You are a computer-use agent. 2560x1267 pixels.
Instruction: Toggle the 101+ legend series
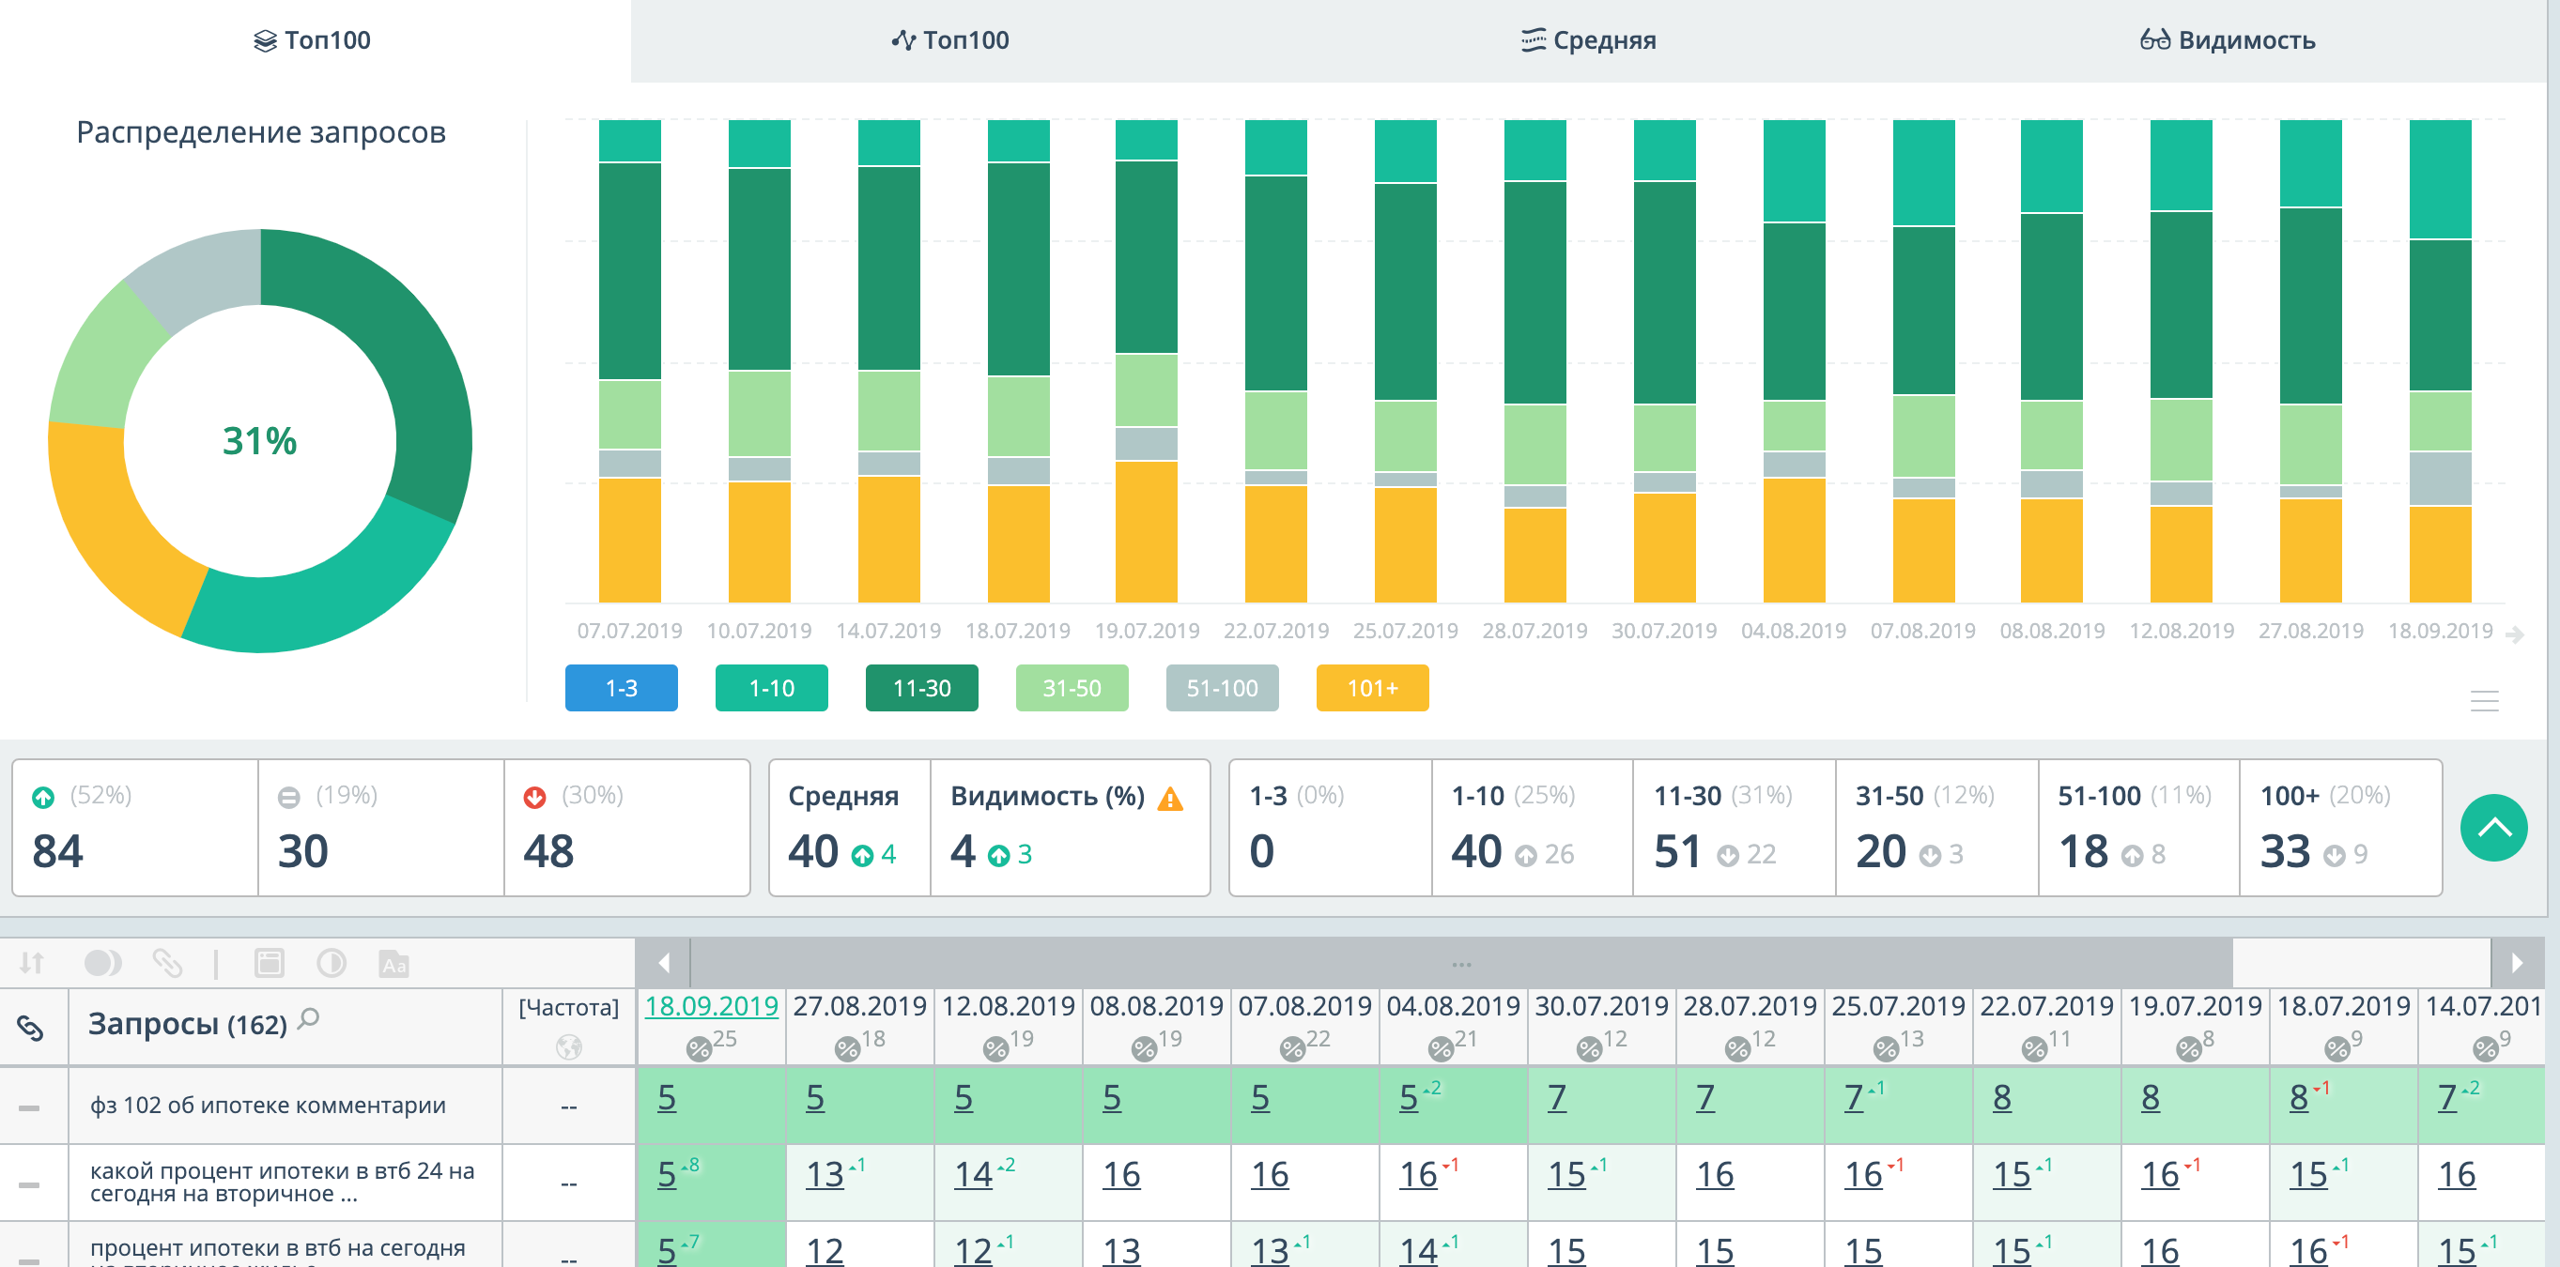1372,688
